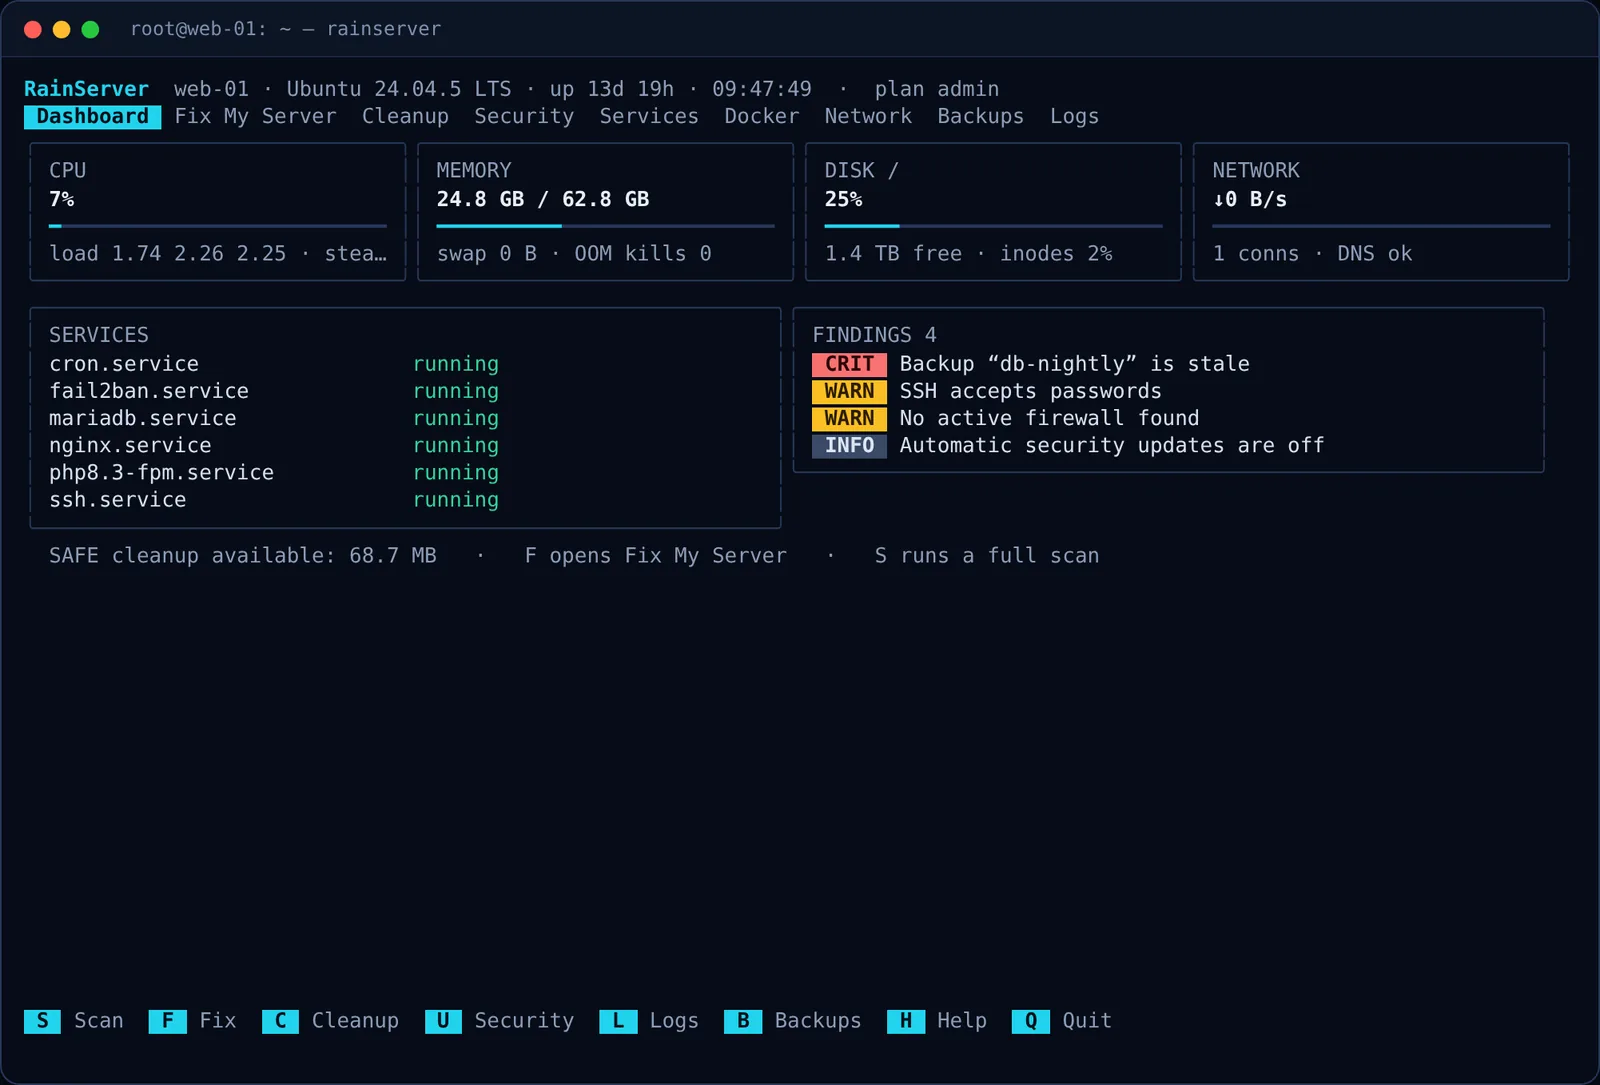The image size is (1600, 1085).
Task: Click the C key badge for Cleanup
Action: coord(280,1021)
